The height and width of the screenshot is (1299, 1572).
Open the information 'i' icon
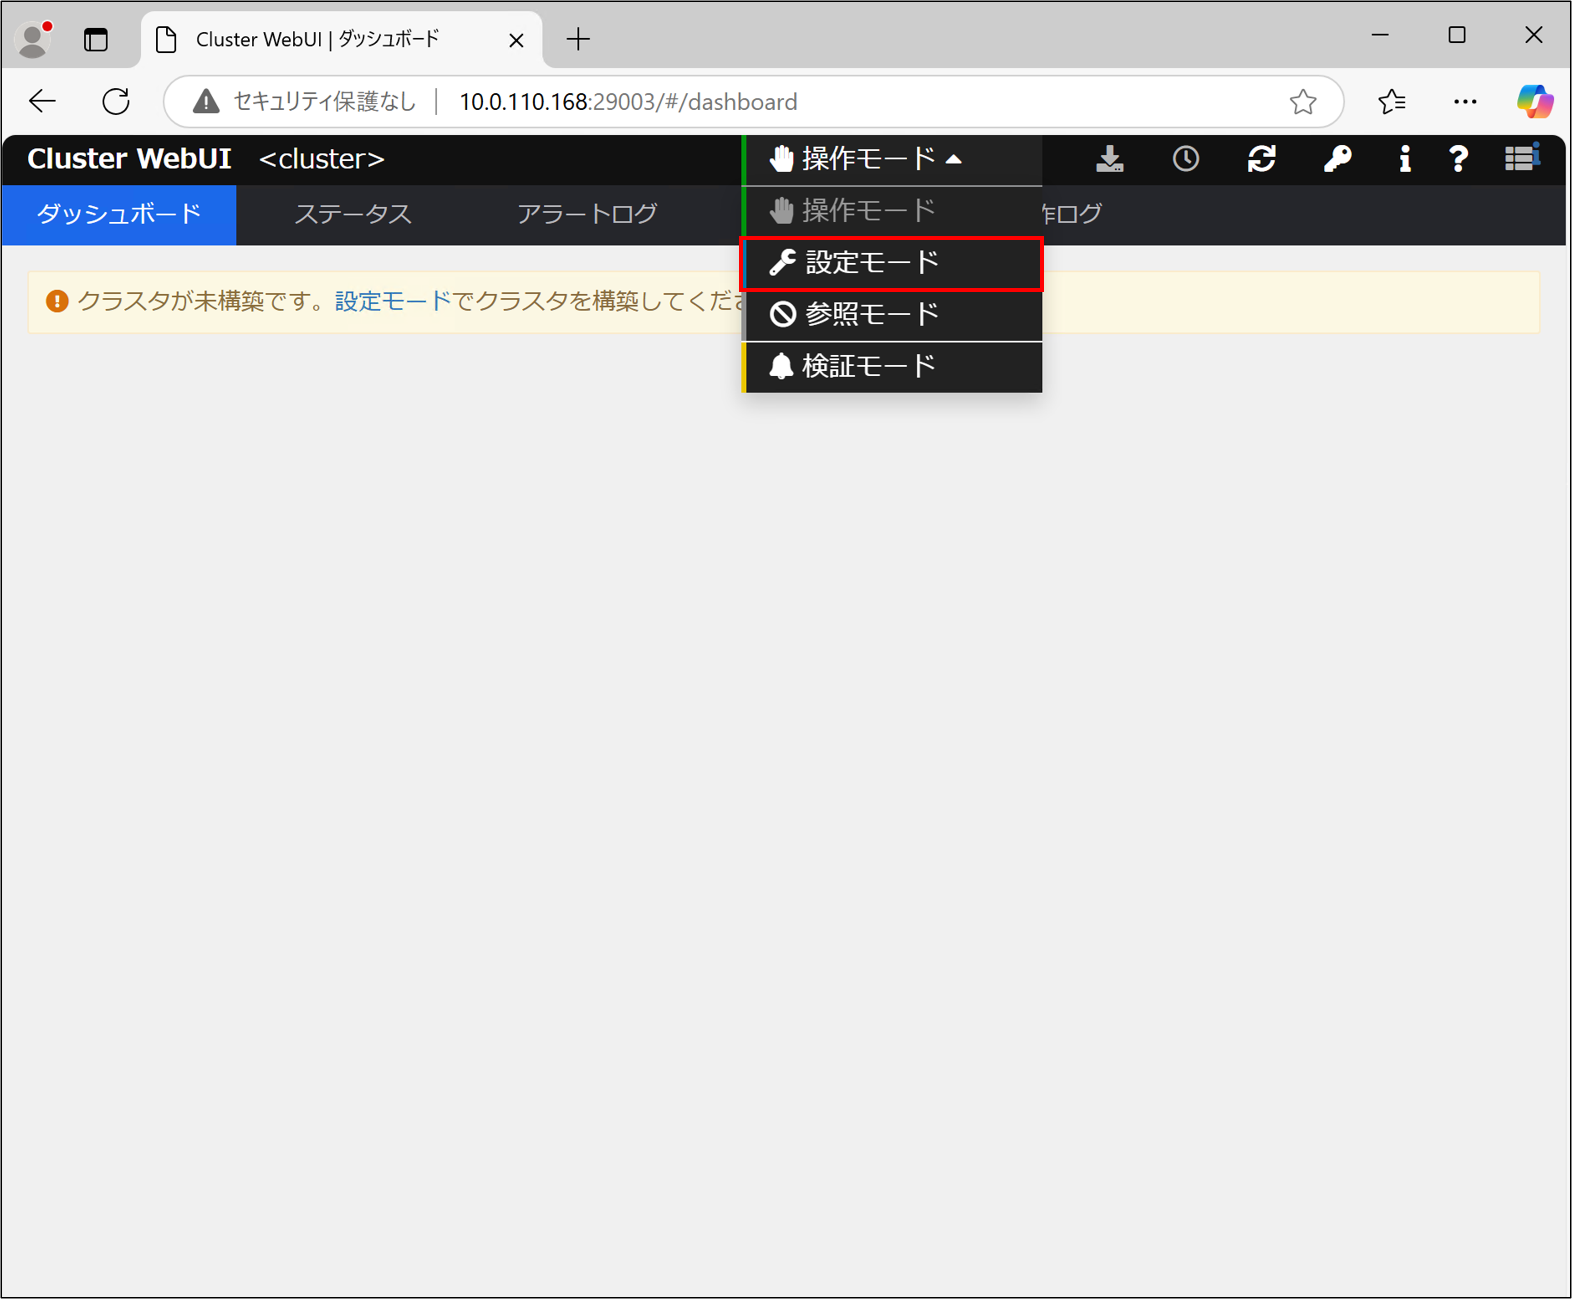pyautogui.click(x=1404, y=159)
